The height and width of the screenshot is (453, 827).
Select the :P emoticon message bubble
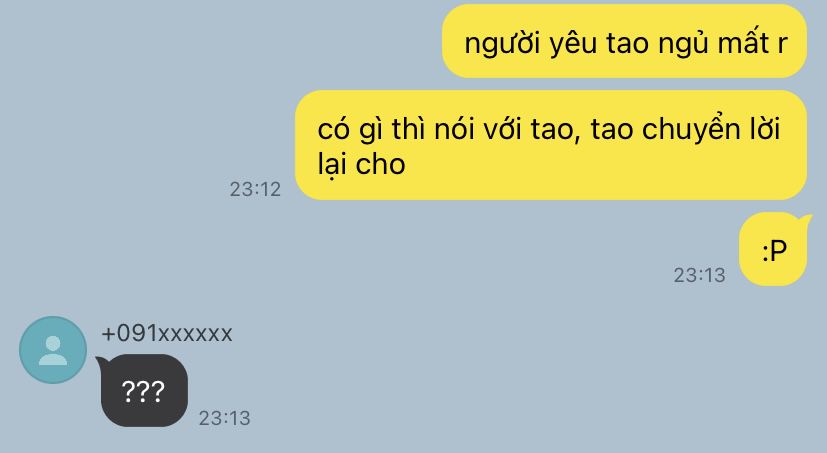(x=773, y=249)
